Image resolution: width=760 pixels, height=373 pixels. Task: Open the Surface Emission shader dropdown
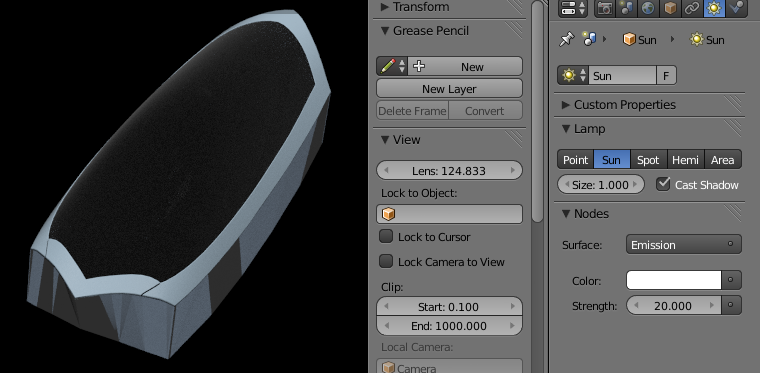(684, 245)
